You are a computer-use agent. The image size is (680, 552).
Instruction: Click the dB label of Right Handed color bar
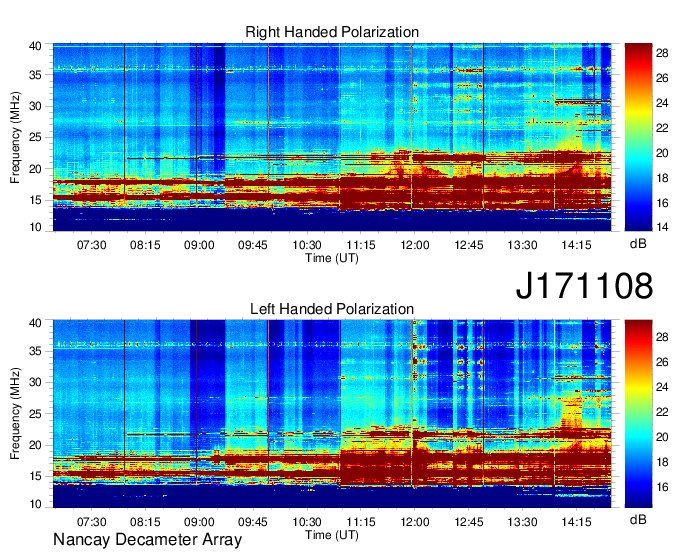tap(638, 244)
